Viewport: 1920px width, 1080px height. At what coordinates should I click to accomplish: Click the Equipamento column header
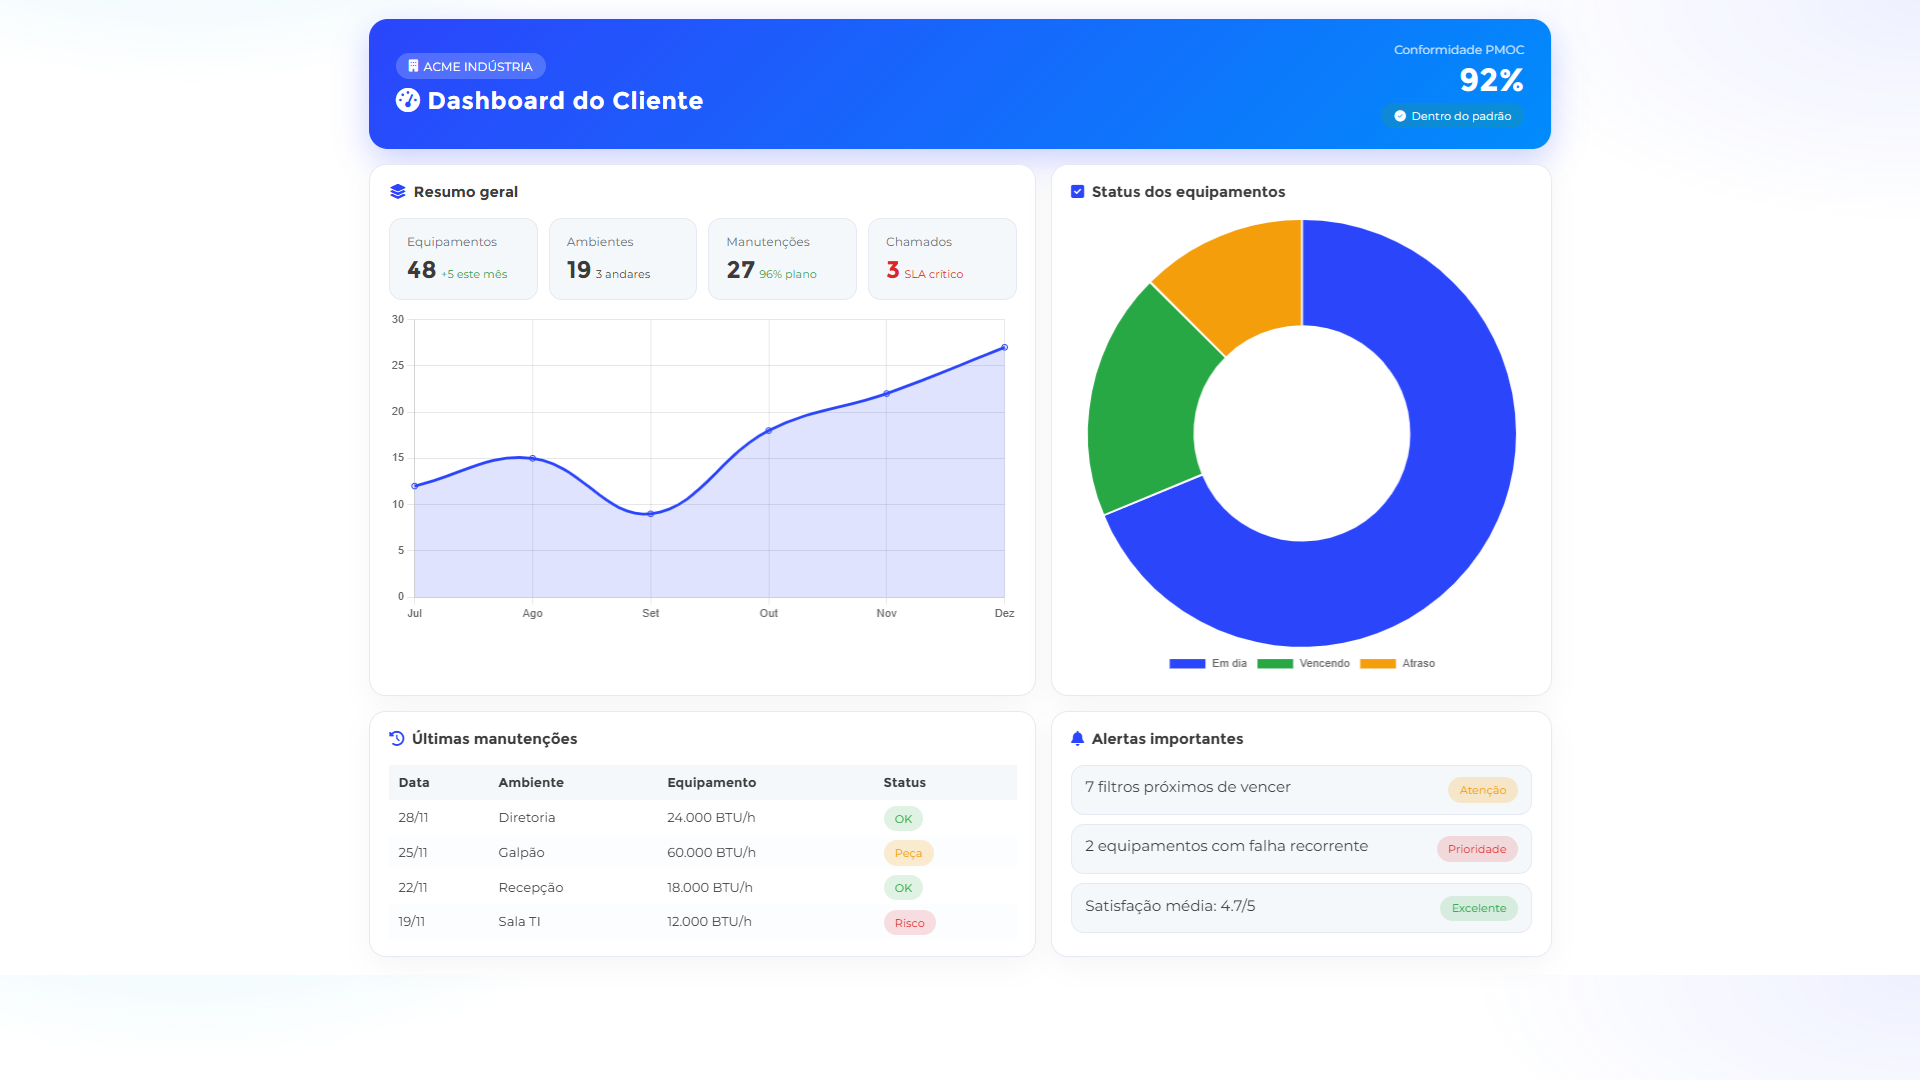click(711, 783)
